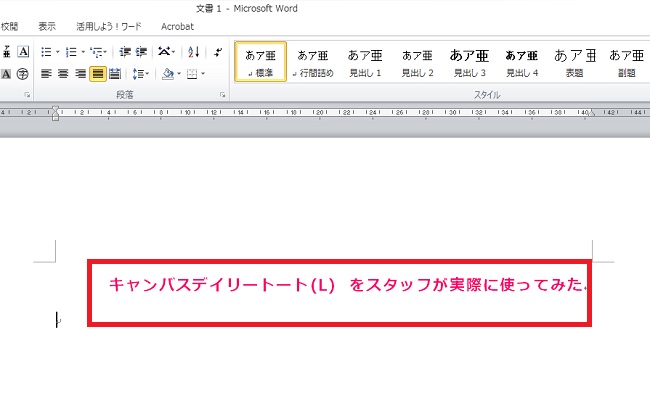Open the phonetic guide (ruby) tool

[6, 52]
